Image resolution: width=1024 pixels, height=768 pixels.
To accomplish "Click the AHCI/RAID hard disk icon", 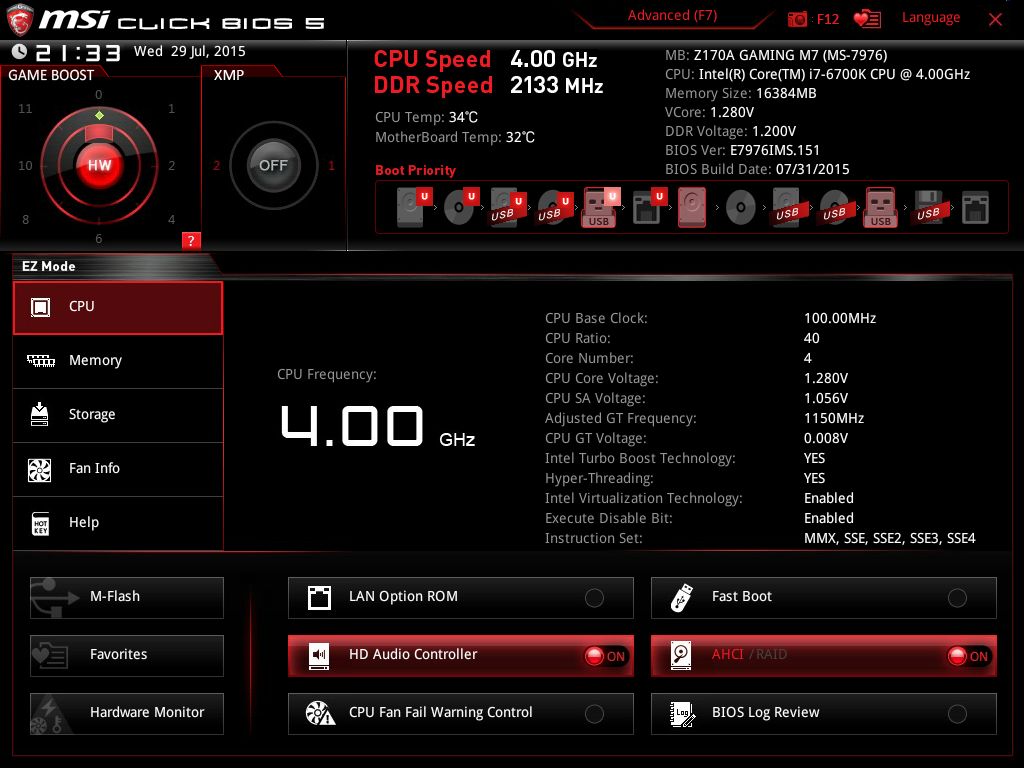I will tap(681, 655).
